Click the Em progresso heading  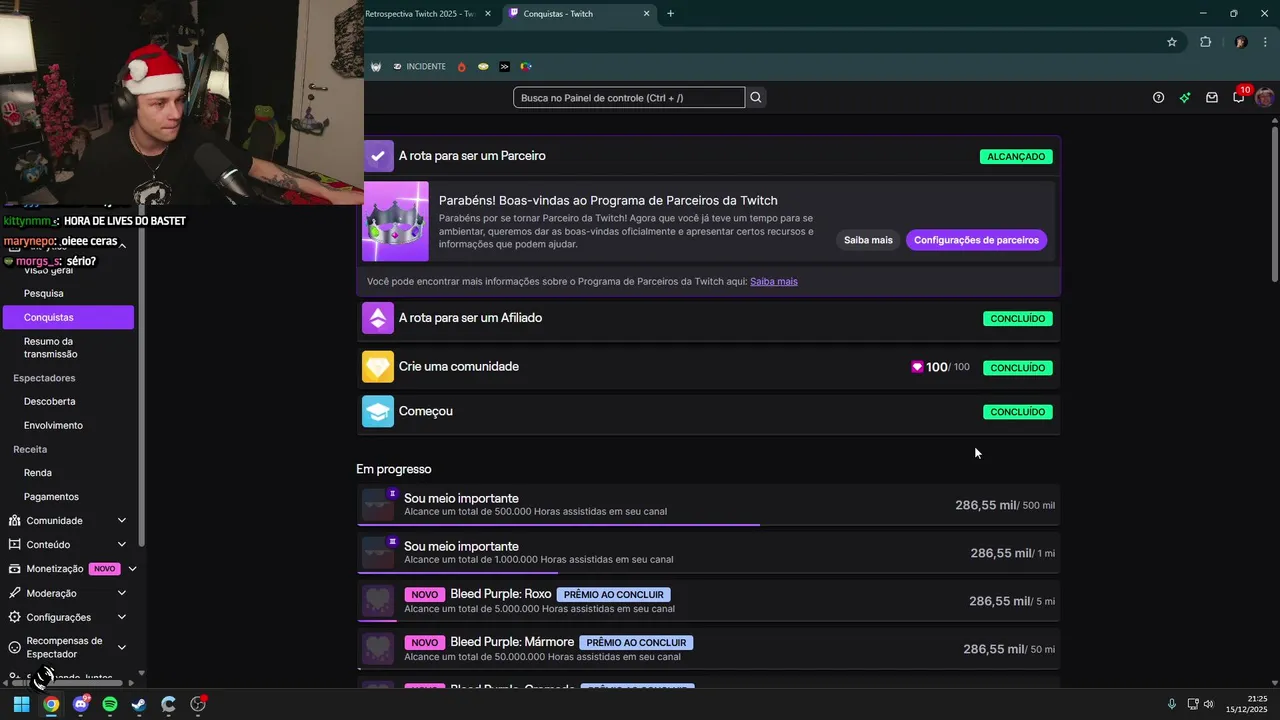(x=394, y=469)
